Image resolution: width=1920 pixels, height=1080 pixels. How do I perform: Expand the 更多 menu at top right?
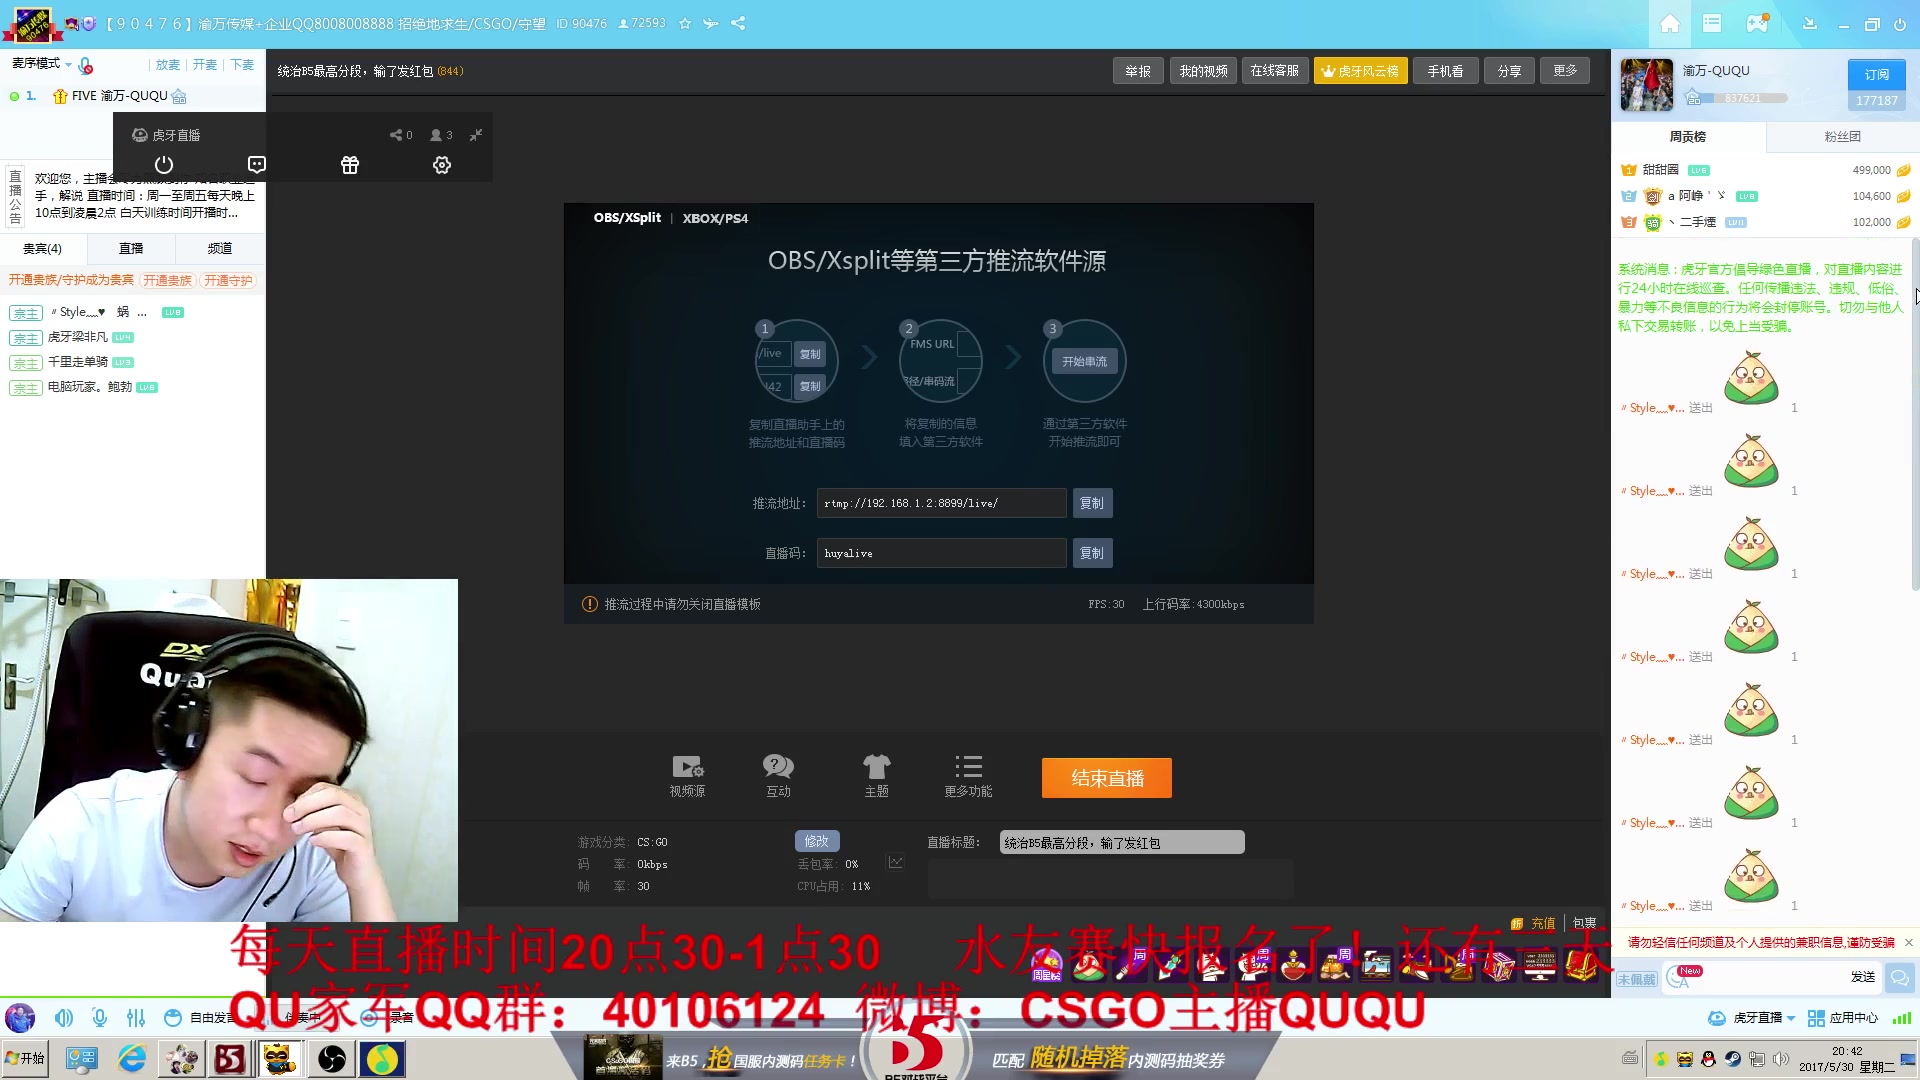point(1565,70)
